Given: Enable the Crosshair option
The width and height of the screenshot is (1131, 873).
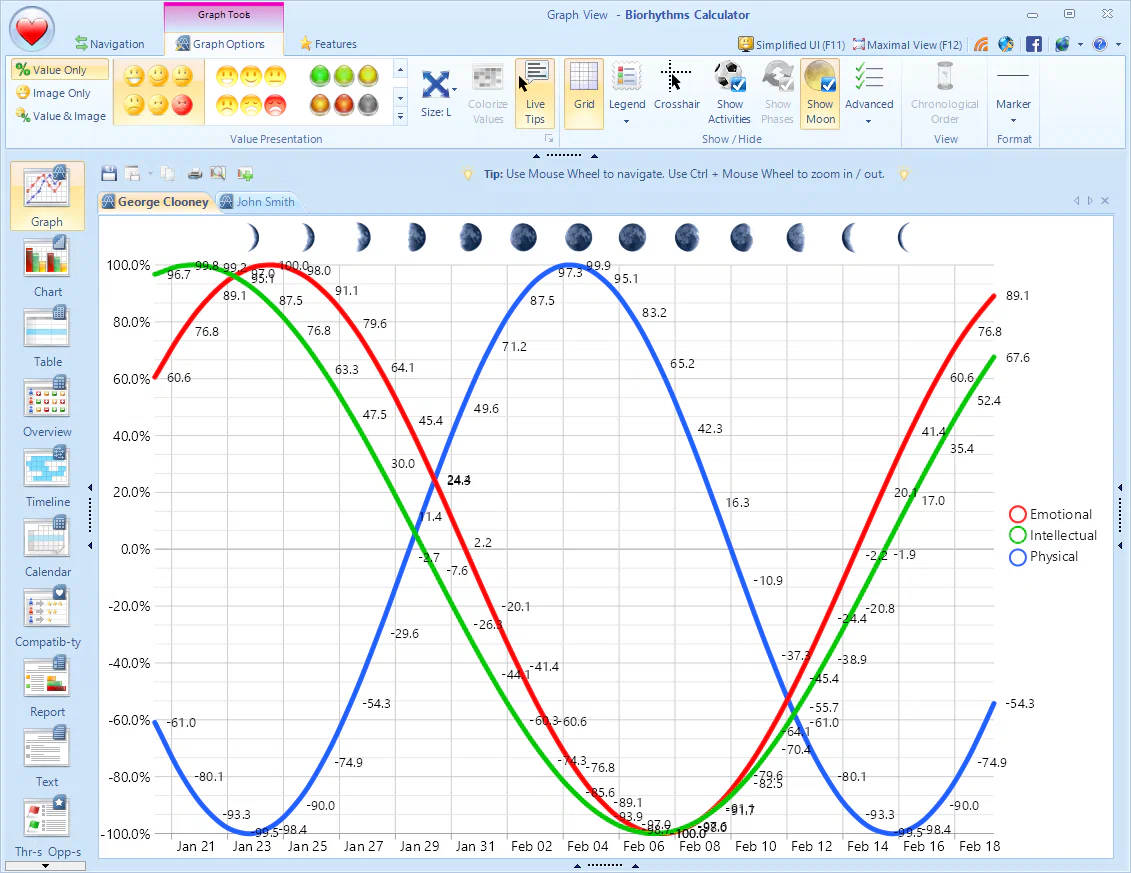Looking at the screenshot, I should [x=677, y=91].
